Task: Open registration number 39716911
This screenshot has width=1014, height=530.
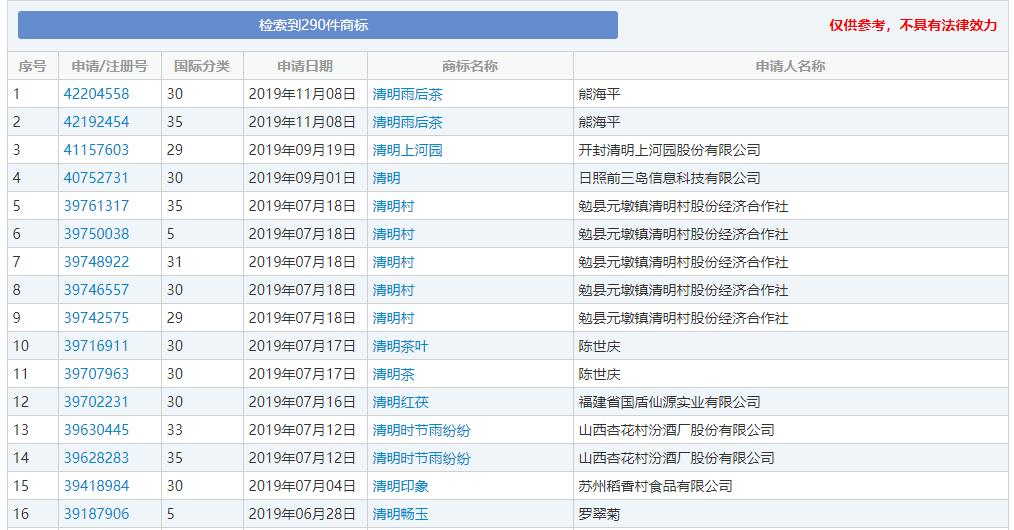Action: 96,346
